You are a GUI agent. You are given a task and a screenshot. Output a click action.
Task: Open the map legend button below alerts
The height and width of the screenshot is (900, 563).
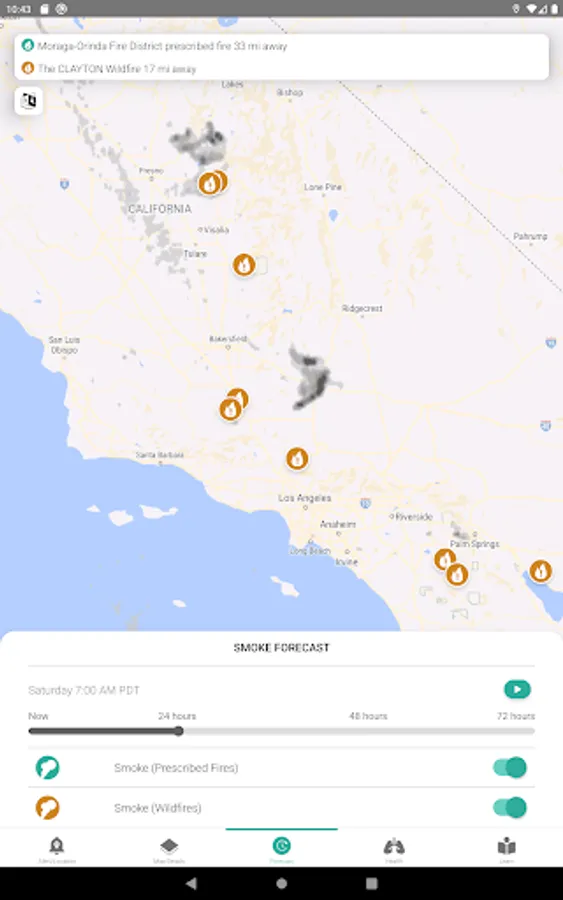(29, 100)
